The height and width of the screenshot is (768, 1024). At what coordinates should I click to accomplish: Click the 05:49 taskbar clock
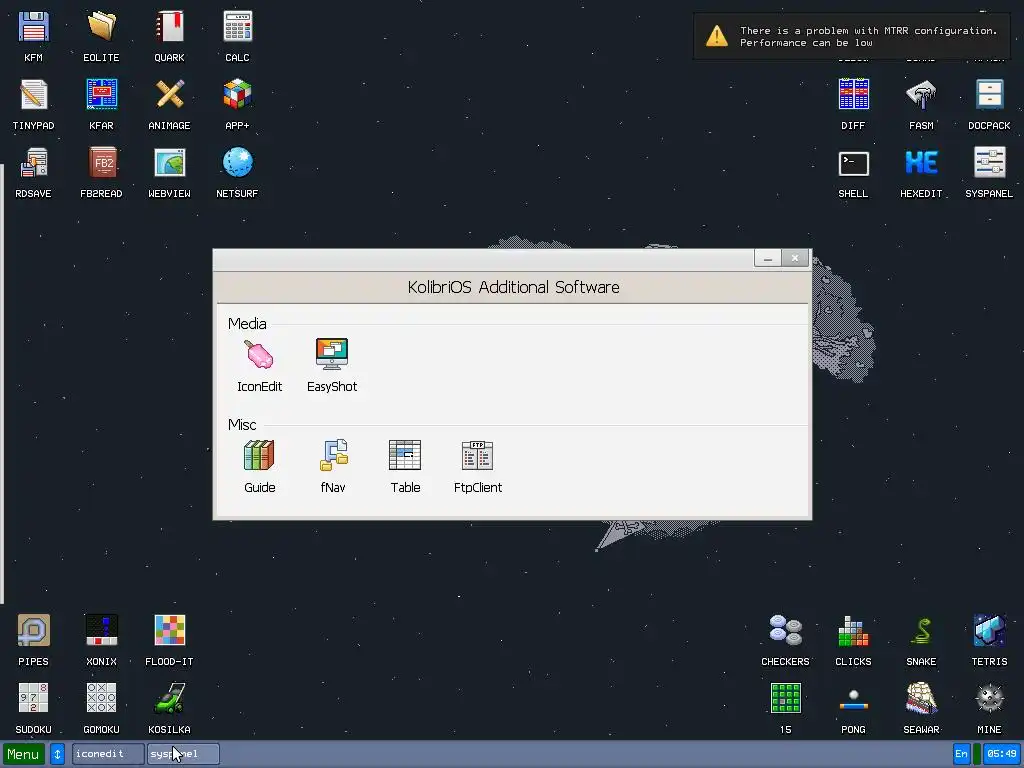[x=1002, y=754]
